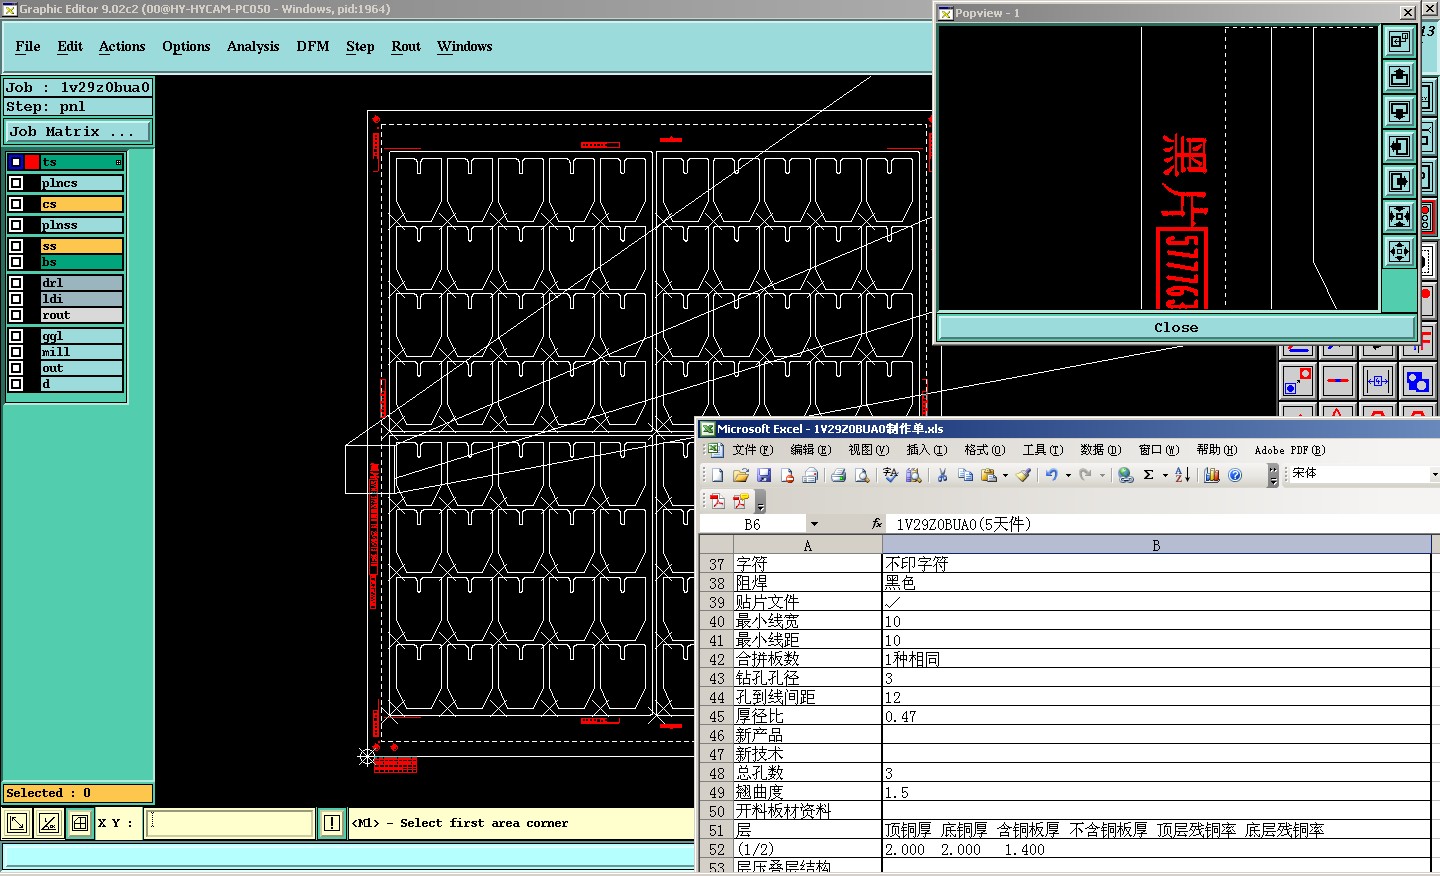Expand Excel toolbar options chevron
Image resolution: width=1440 pixels, height=876 pixels.
(1273, 476)
